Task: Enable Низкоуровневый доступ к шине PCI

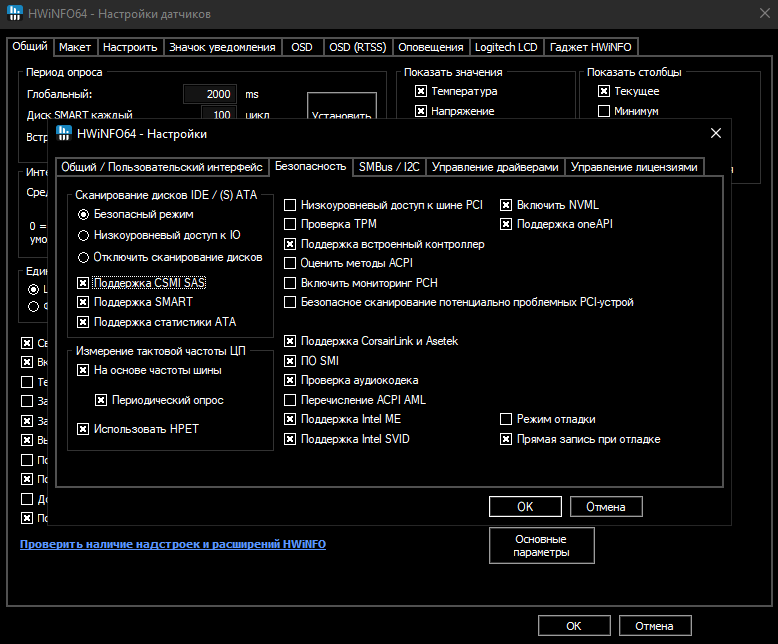Action: tap(290, 205)
